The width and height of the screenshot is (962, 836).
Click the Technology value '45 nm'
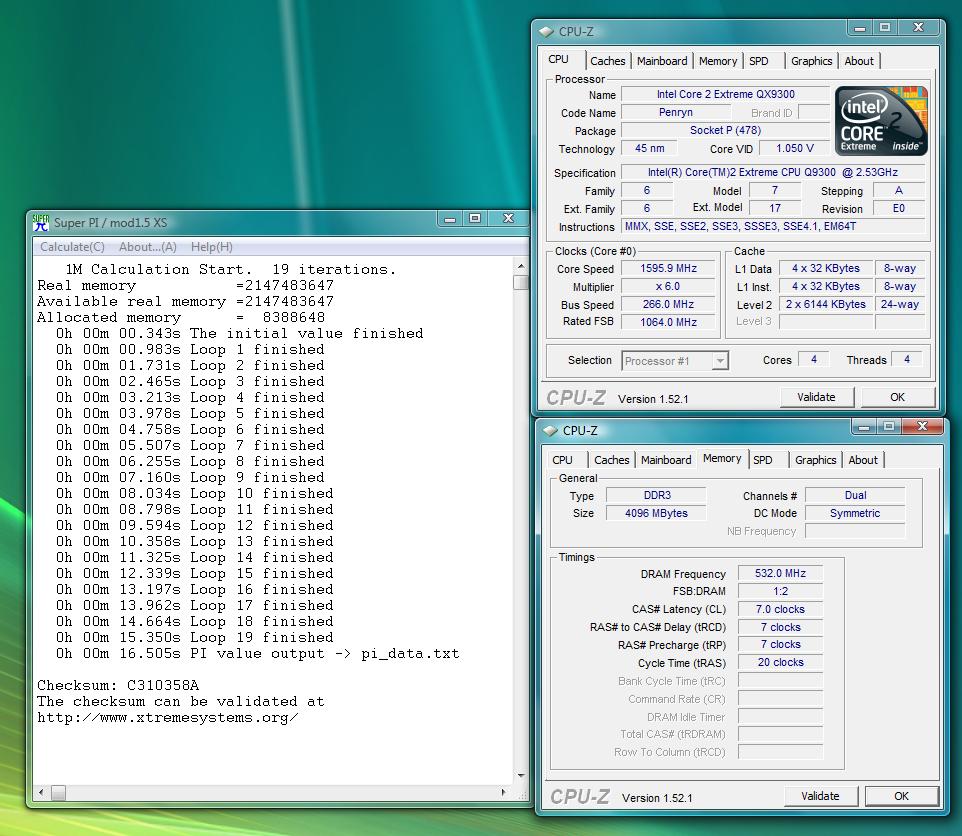(x=649, y=148)
